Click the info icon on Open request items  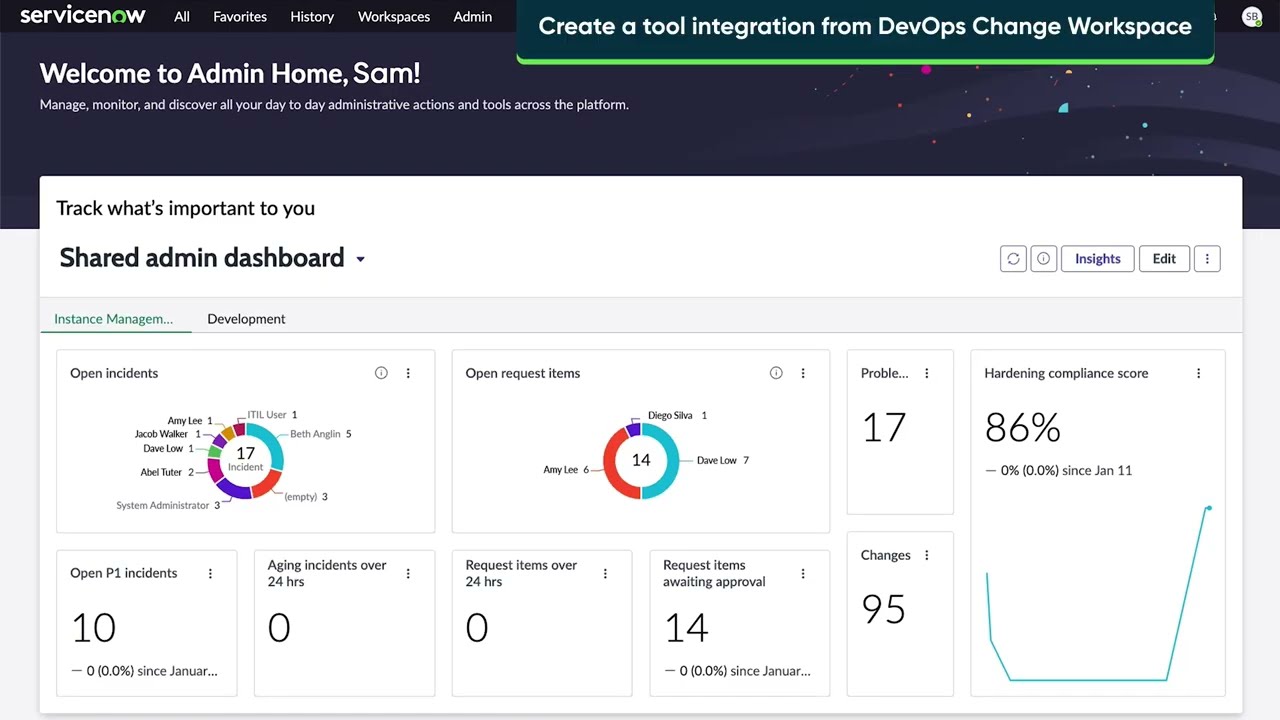click(x=776, y=372)
